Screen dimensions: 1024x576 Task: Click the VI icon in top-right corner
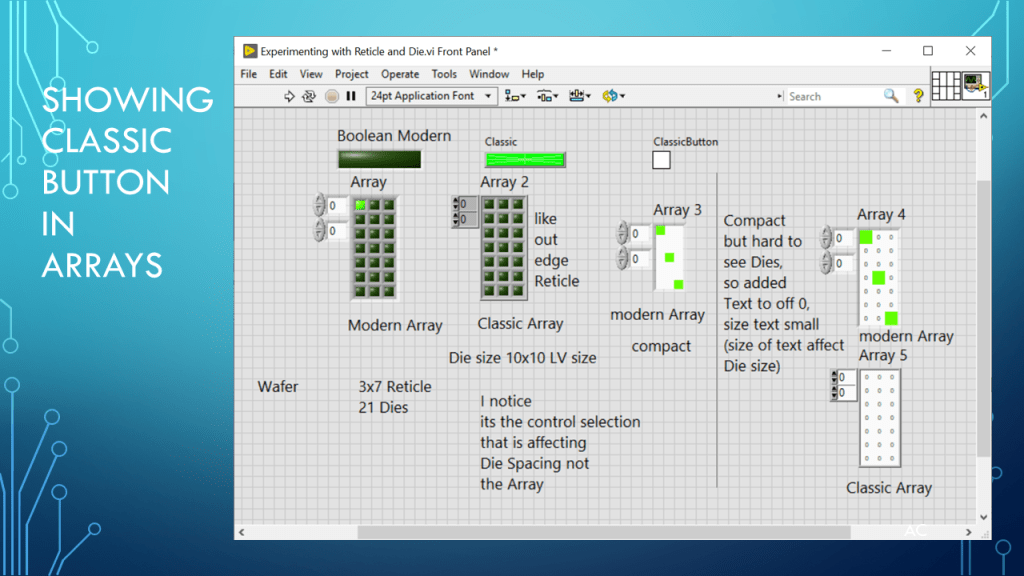pos(976,86)
